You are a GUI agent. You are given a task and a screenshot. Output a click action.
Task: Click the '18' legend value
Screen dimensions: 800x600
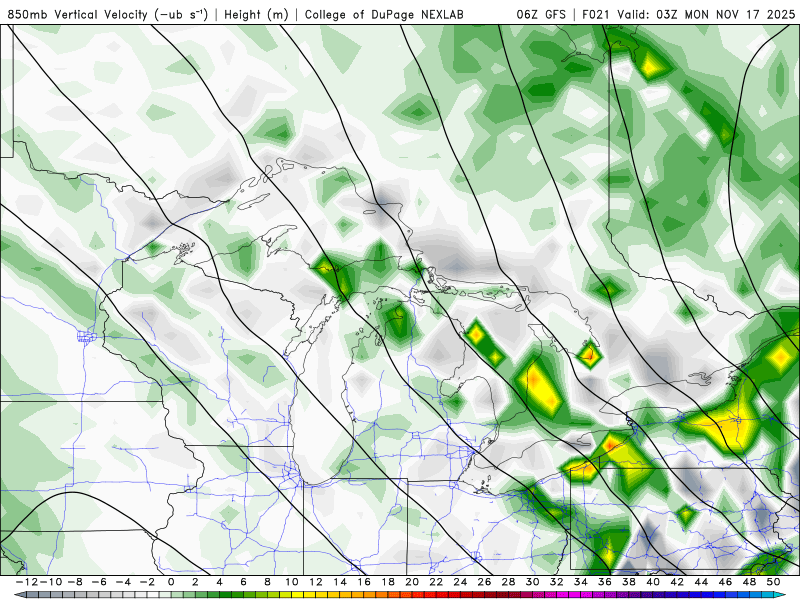click(388, 582)
